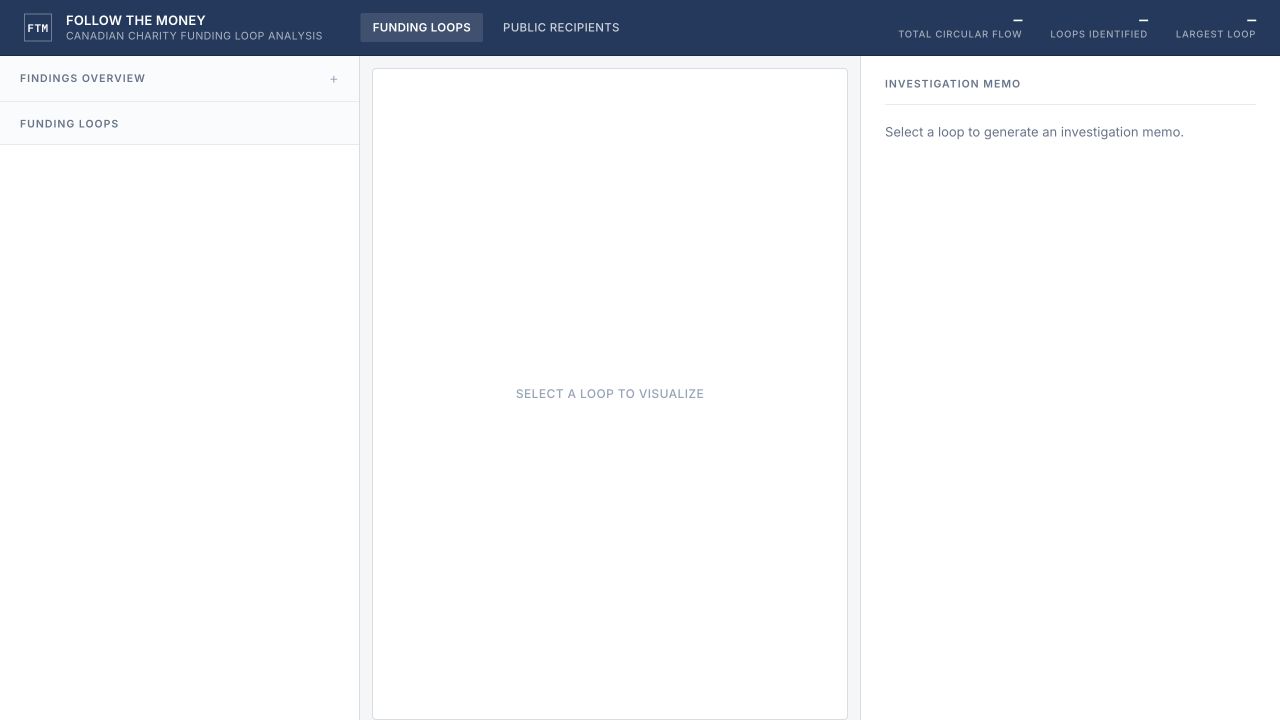The width and height of the screenshot is (1280, 720).
Task: Click the 'Select a loop to visualize' placeholder
Action: [x=610, y=394]
